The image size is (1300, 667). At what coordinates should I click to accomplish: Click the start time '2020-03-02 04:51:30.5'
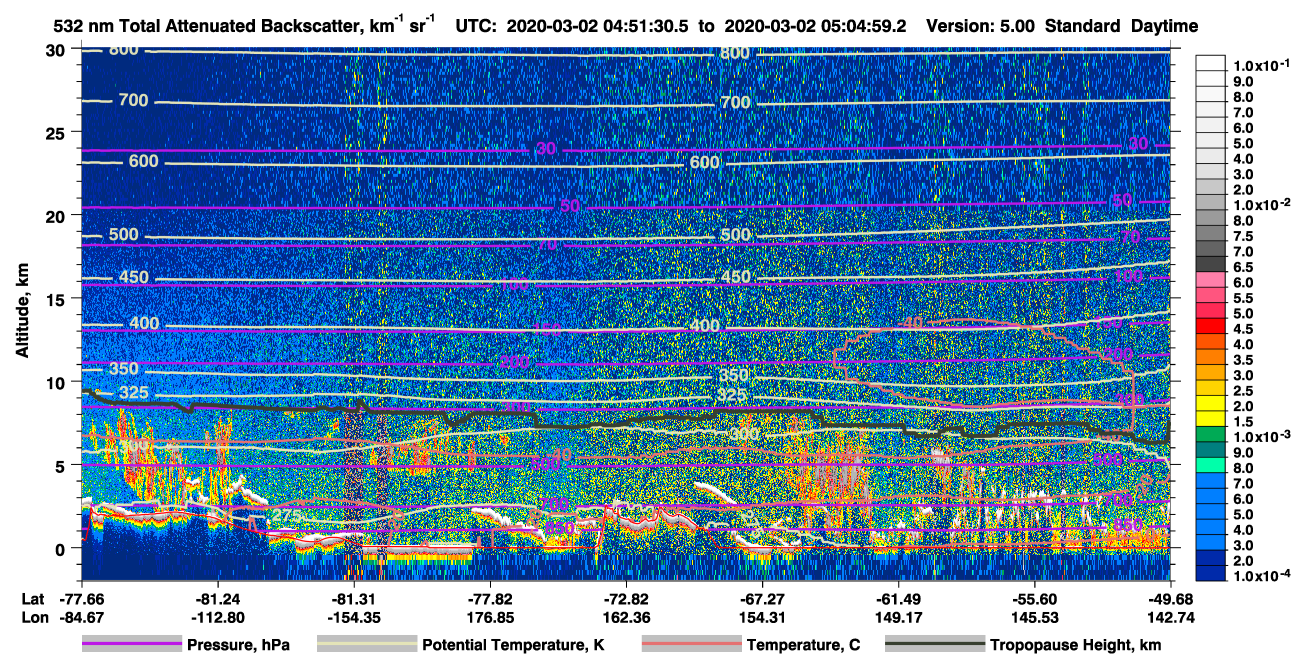pyautogui.click(x=599, y=27)
